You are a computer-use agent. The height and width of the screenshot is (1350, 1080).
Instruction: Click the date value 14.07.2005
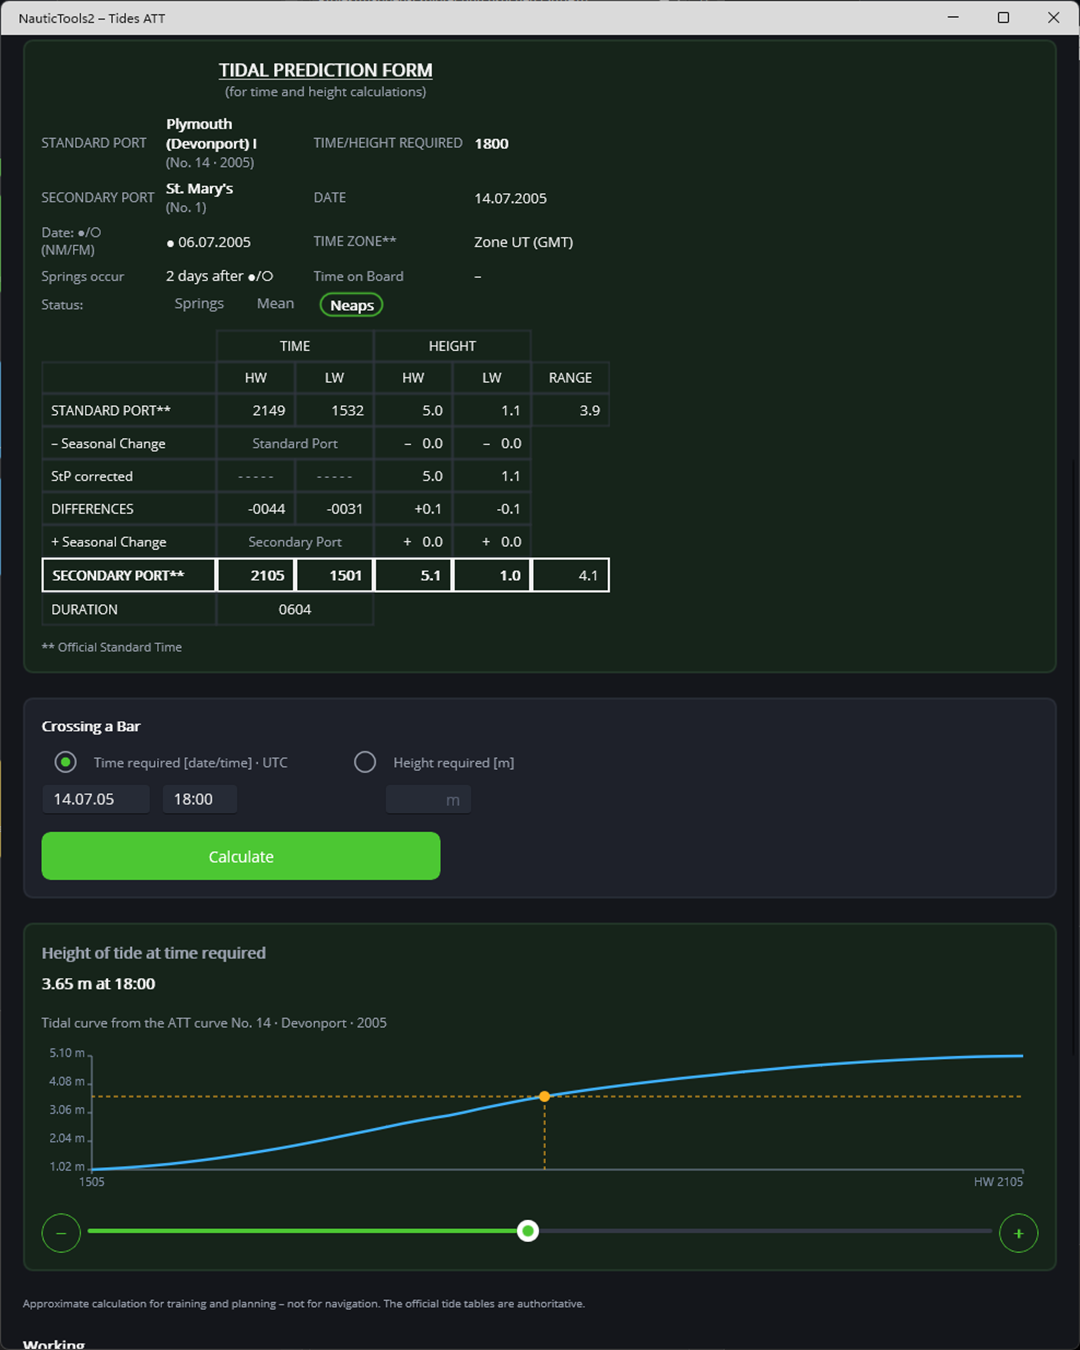point(510,198)
